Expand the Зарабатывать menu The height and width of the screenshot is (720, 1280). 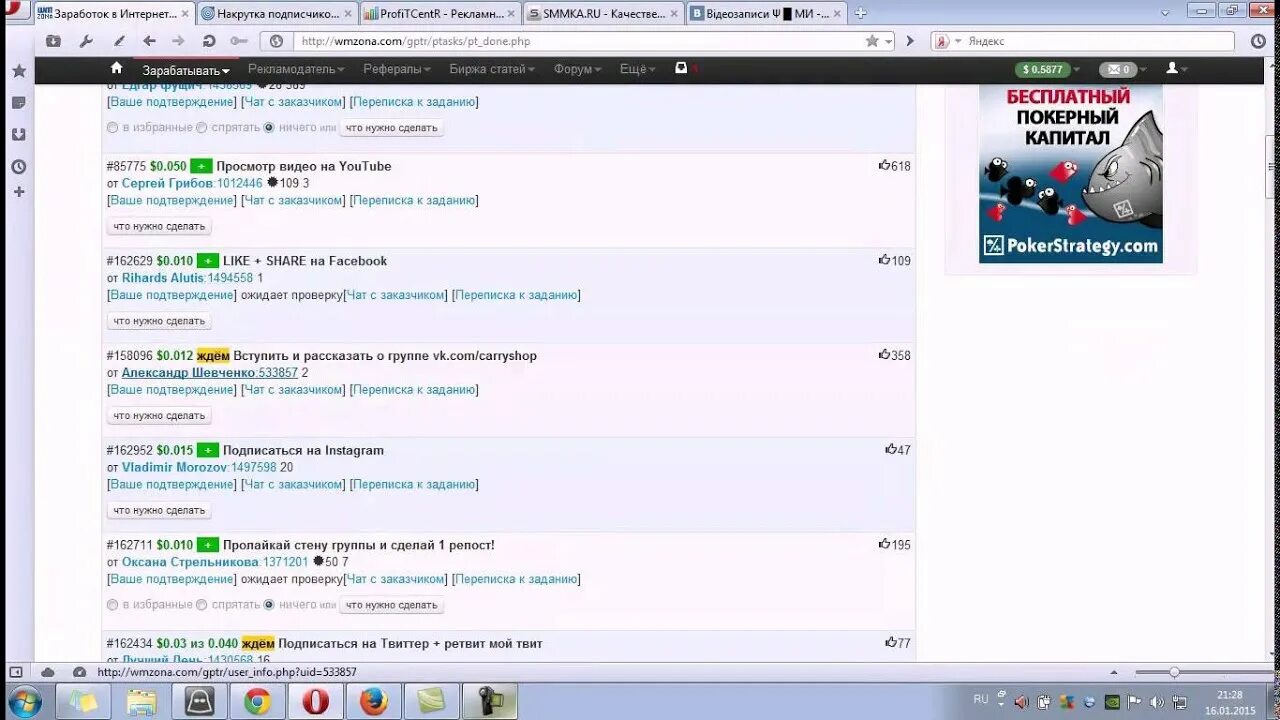click(x=186, y=70)
